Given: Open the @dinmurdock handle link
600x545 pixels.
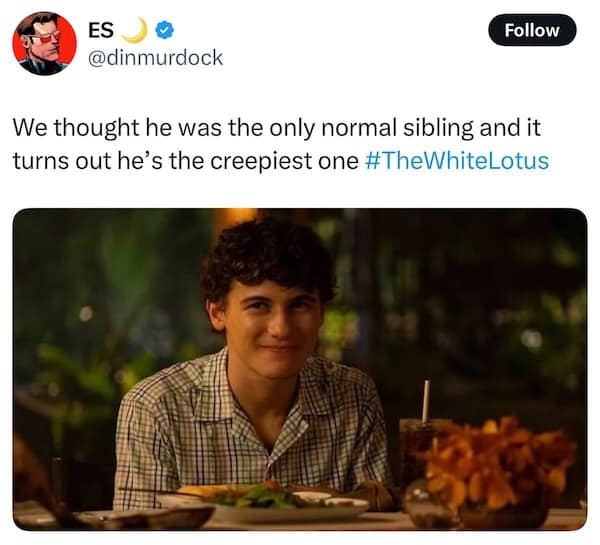Looking at the screenshot, I should coord(155,57).
